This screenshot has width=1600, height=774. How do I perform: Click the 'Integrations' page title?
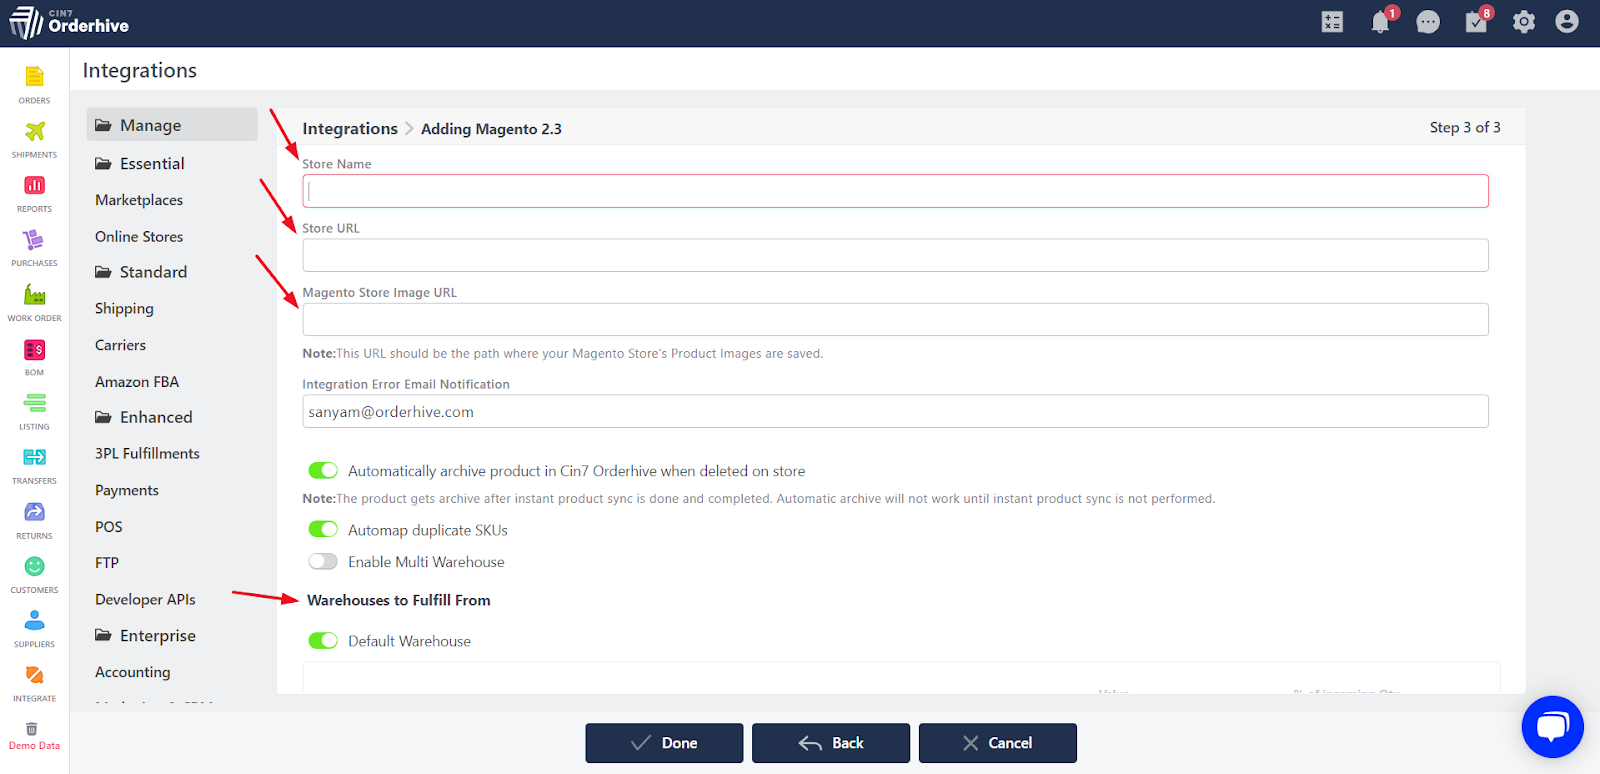click(x=140, y=70)
